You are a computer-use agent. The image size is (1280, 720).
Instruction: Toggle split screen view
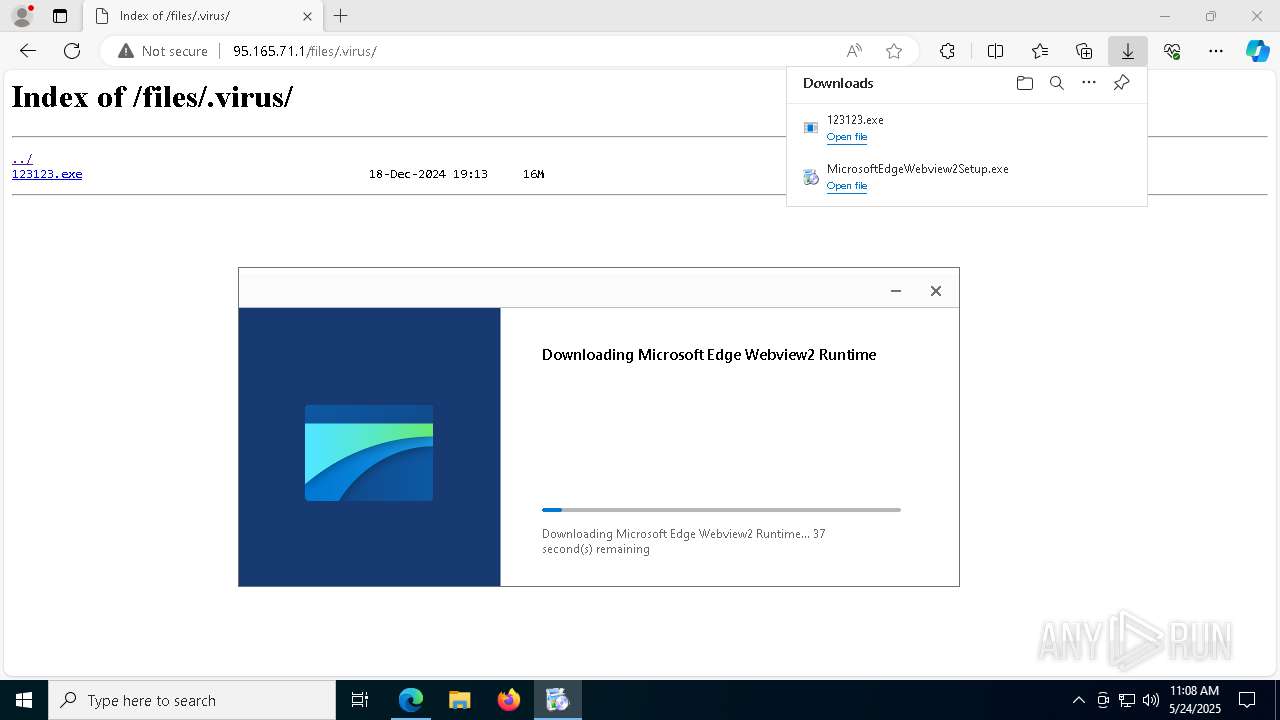(x=995, y=51)
